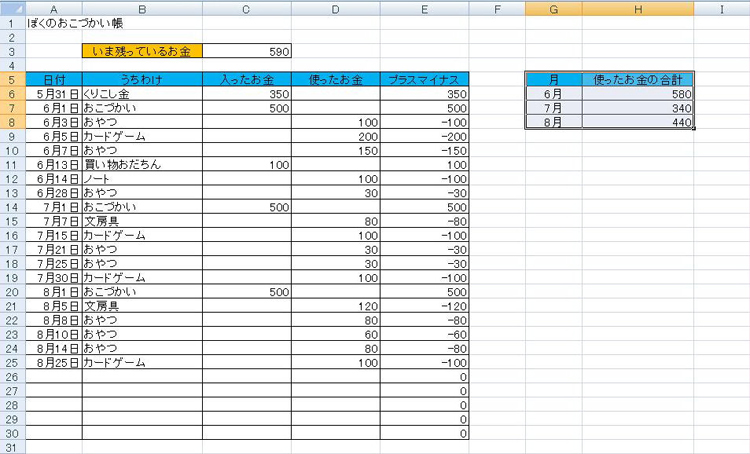Viewport: 750px width, 454px height.
Task: Select the column H header
Action: tap(637, 8)
